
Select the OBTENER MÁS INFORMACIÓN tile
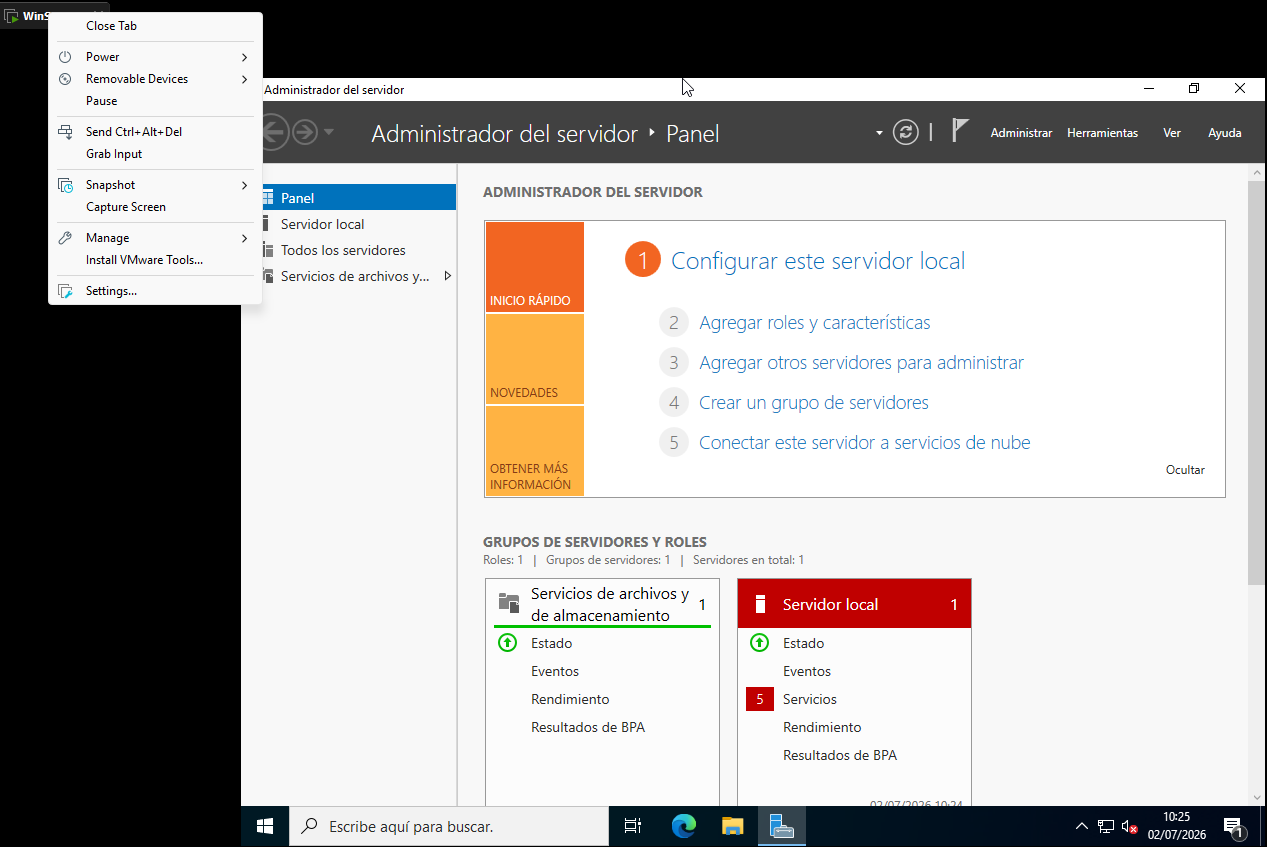pos(535,451)
